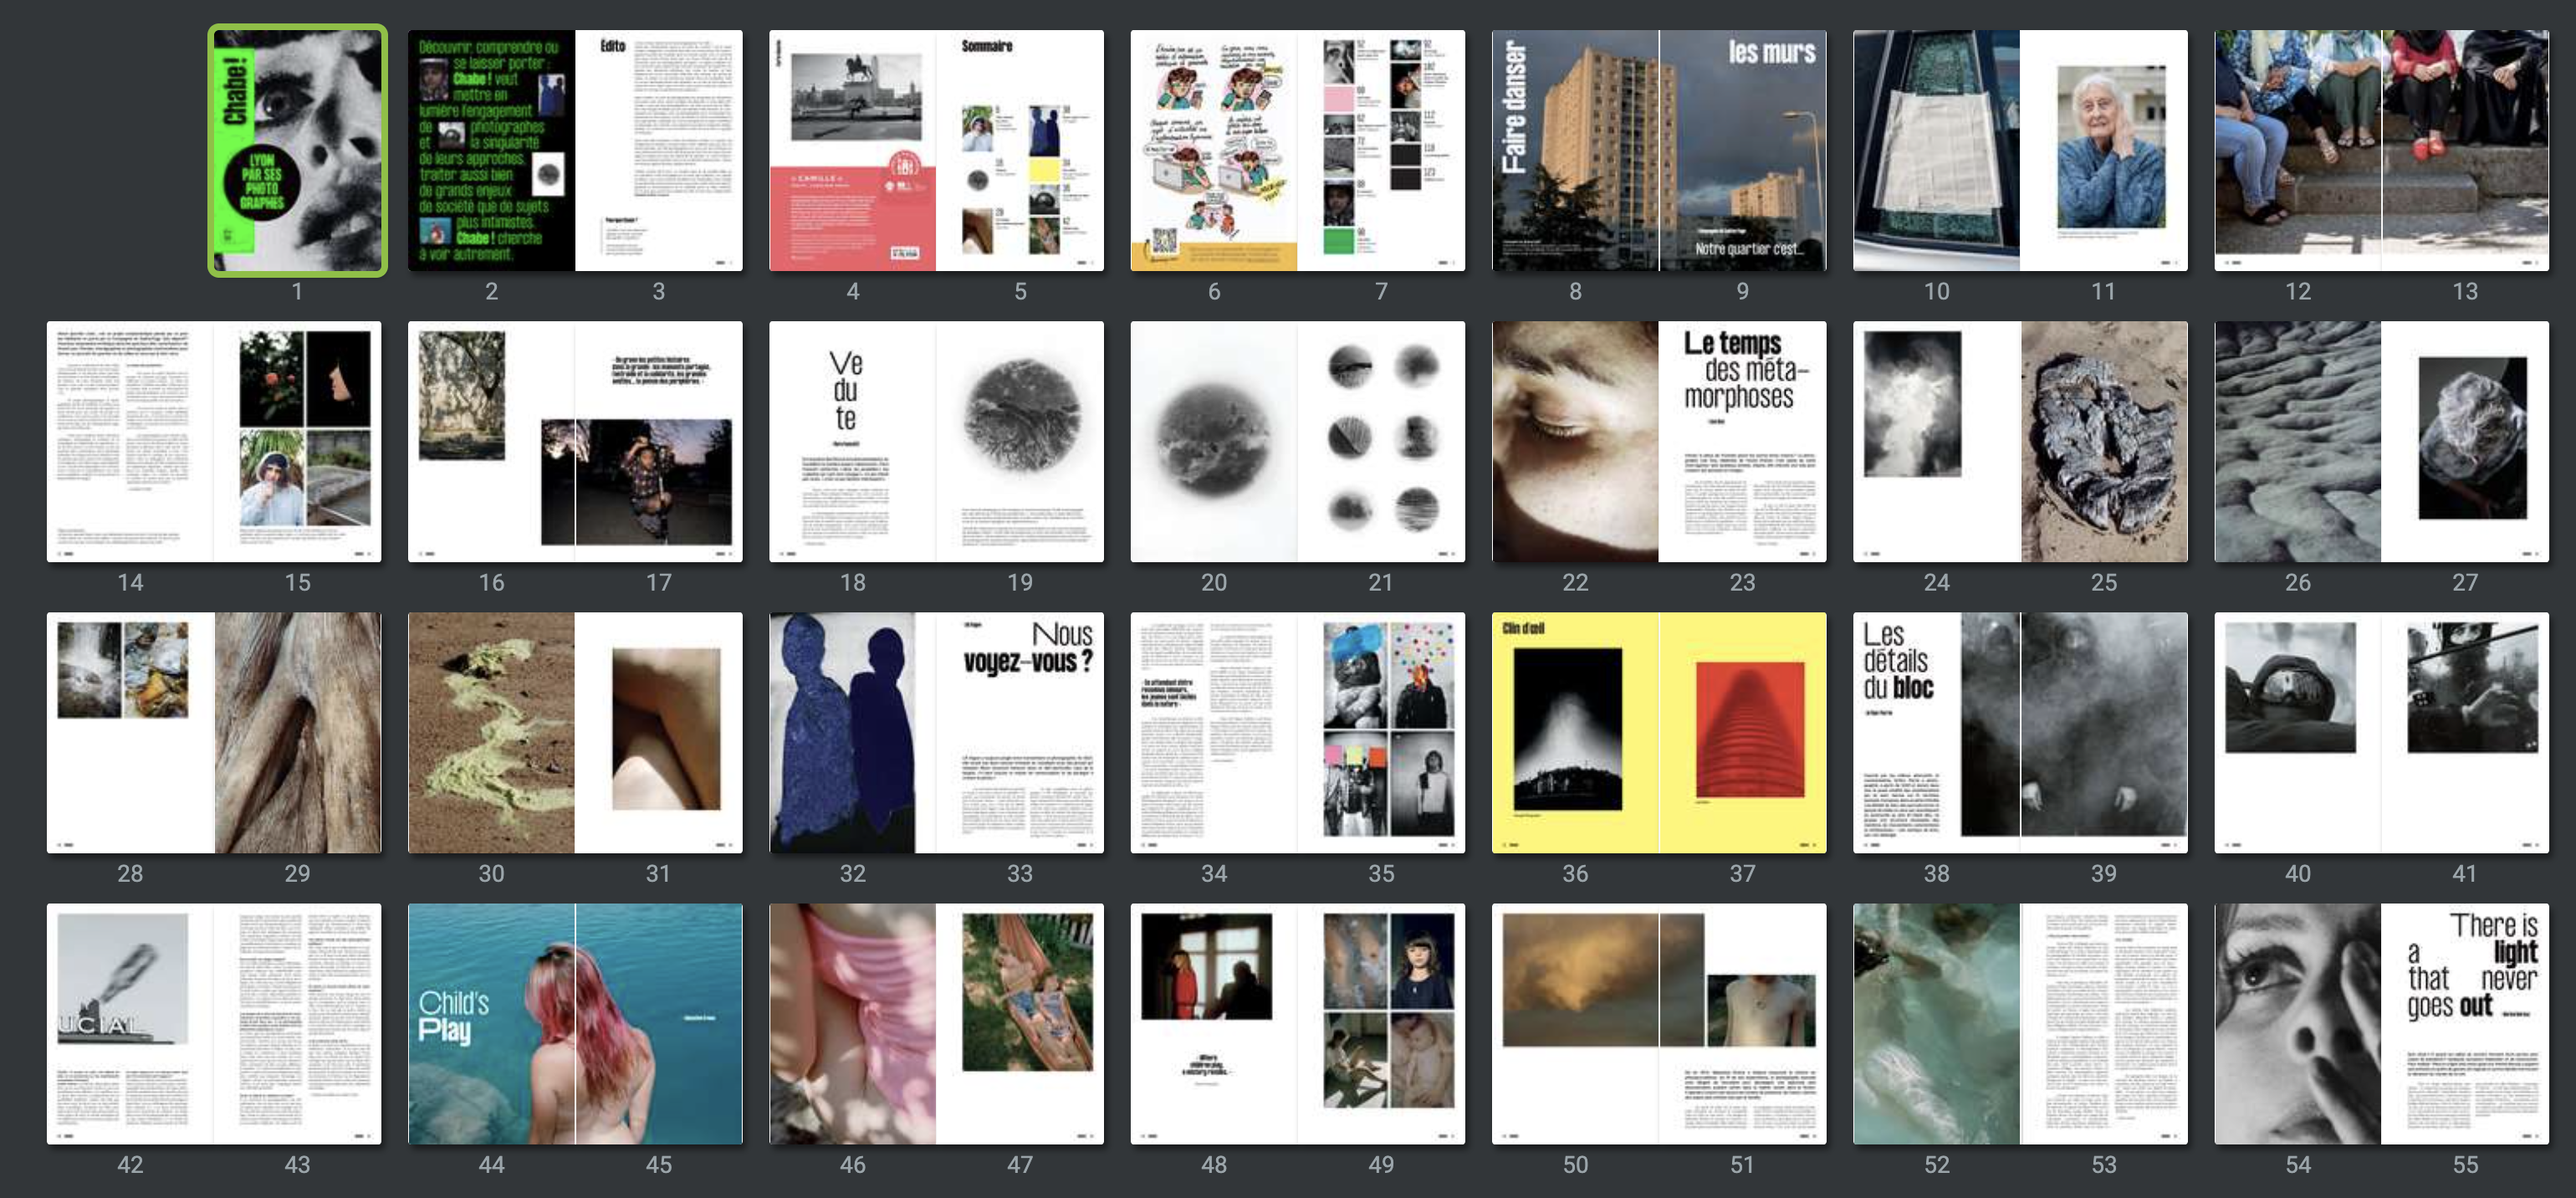Click the close-up eye portrait page 54
2576x1198 pixels.
click(2297, 1023)
